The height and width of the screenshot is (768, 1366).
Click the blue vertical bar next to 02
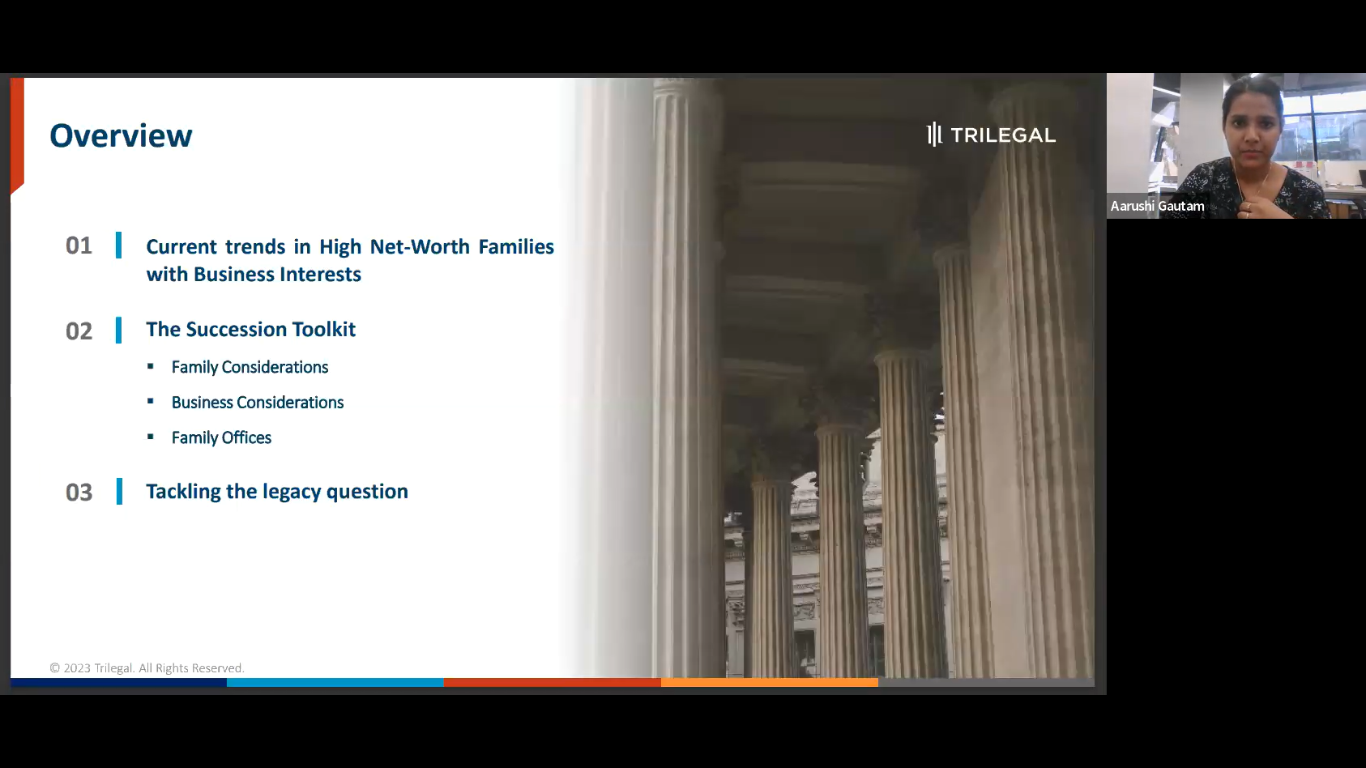119,330
